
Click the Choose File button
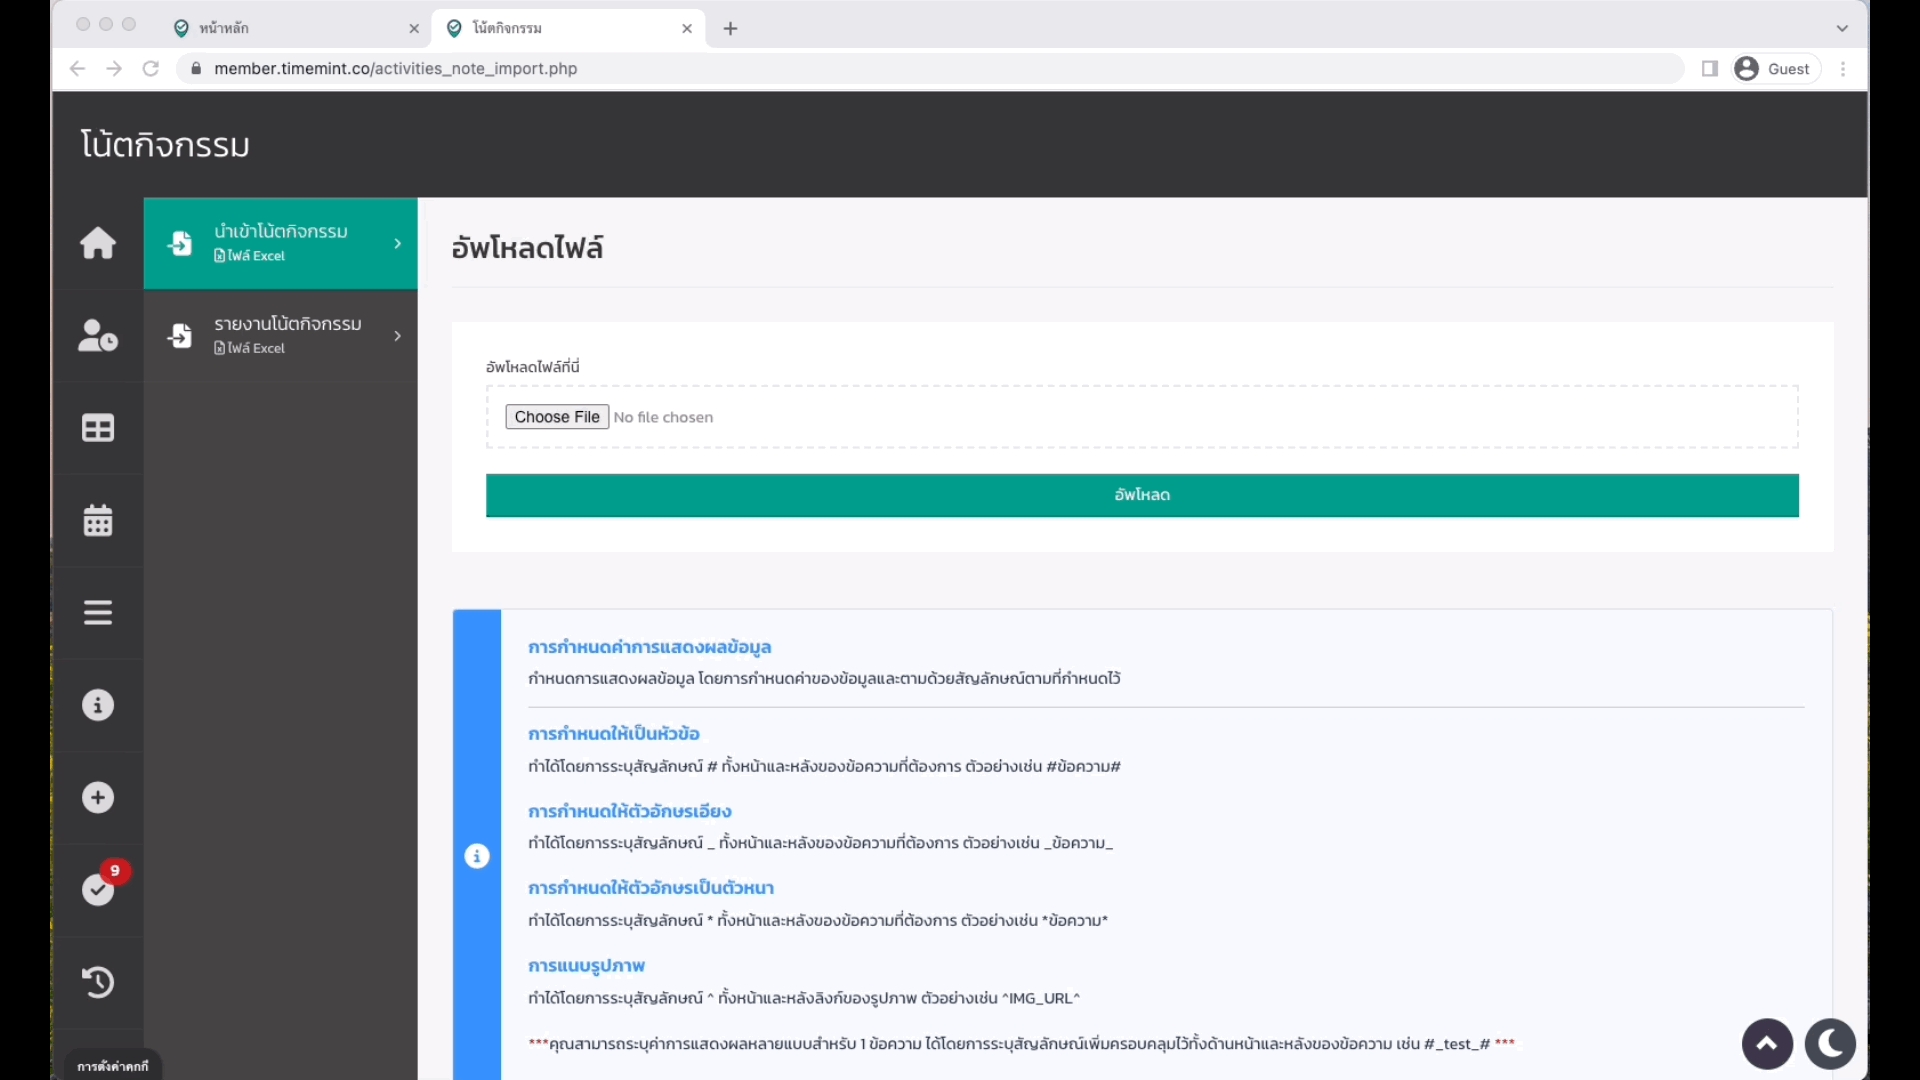coord(557,417)
